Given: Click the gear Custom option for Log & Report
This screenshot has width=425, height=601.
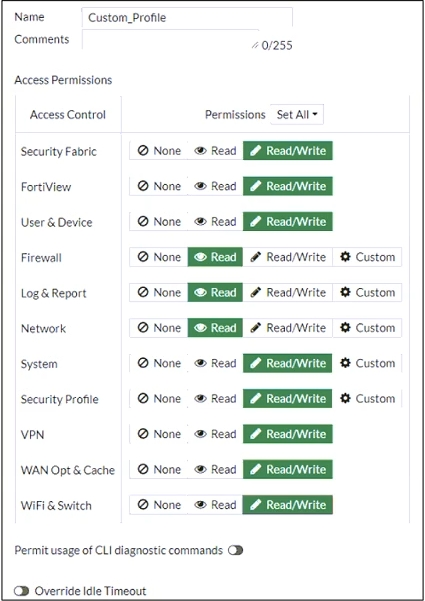Looking at the screenshot, I should click(367, 292).
